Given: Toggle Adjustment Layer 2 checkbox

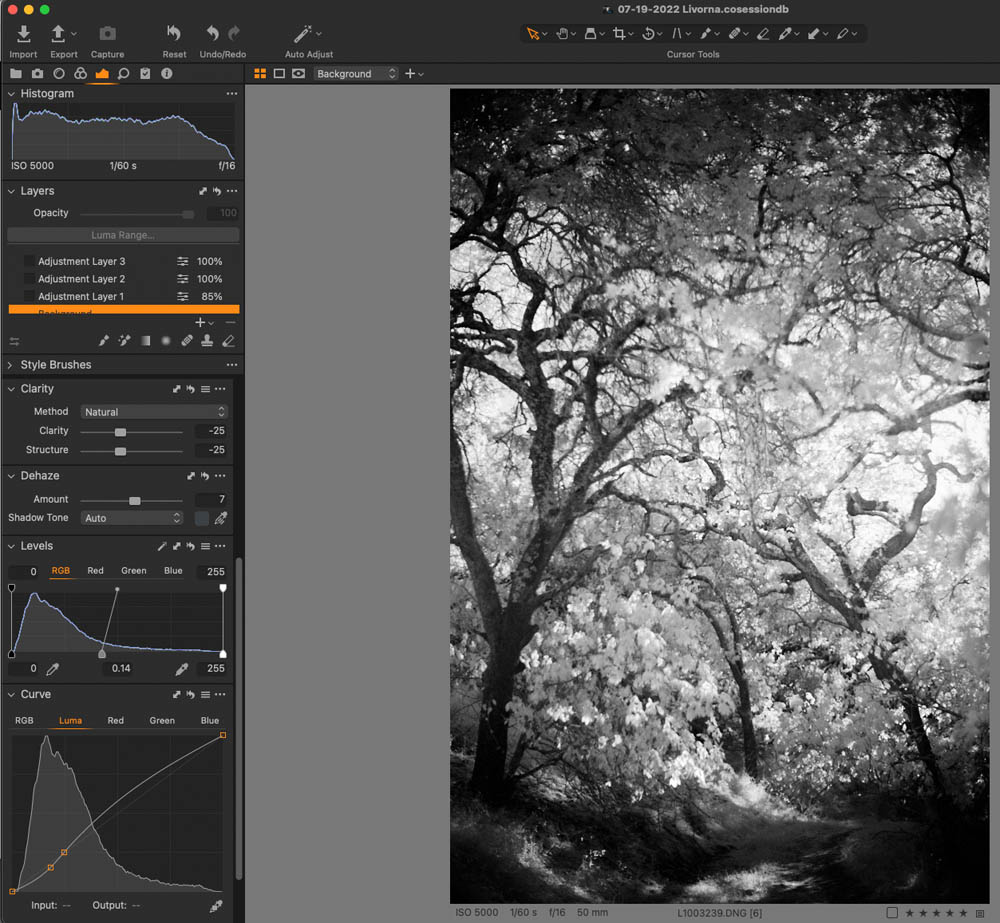Looking at the screenshot, I should point(29,279).
